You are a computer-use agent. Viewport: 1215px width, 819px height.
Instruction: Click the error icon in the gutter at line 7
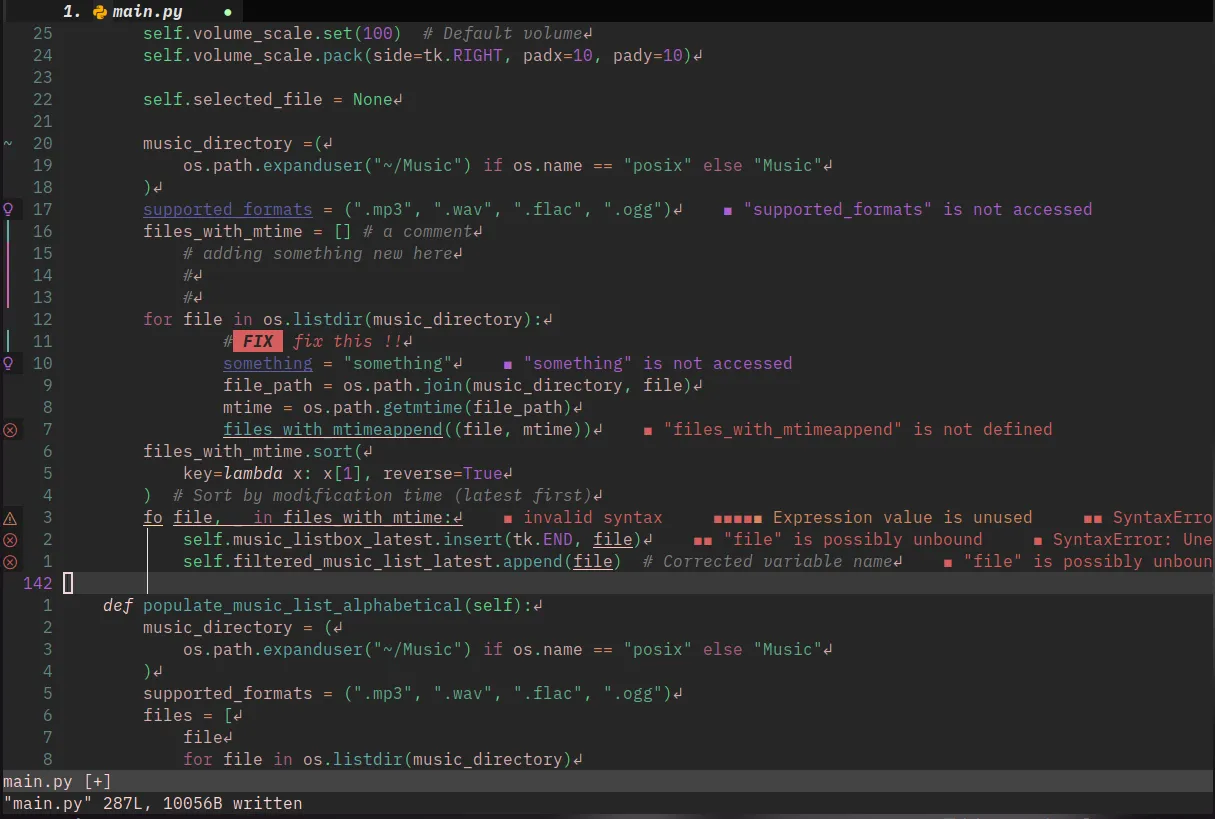(x=10, y=429)
